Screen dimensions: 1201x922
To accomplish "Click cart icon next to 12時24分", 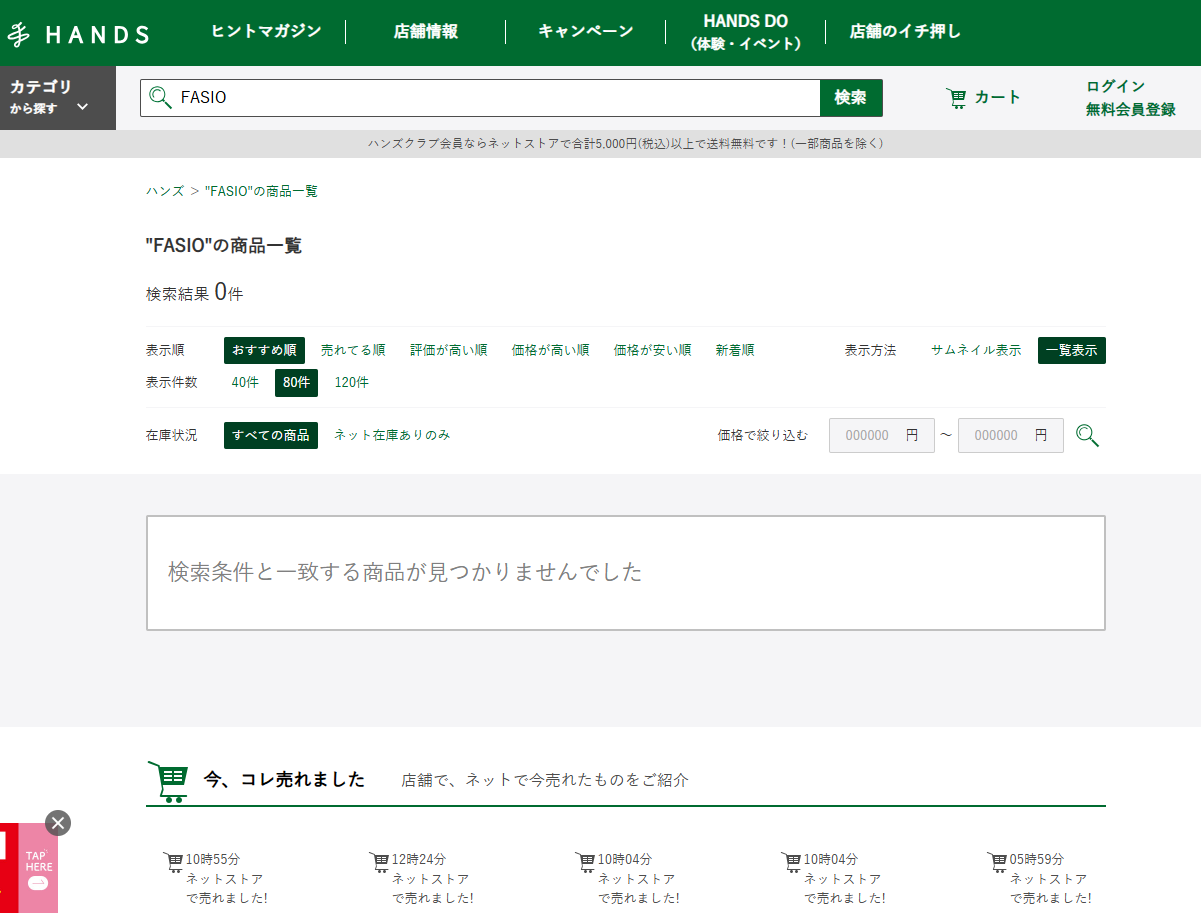I will (x=380, y=860).
